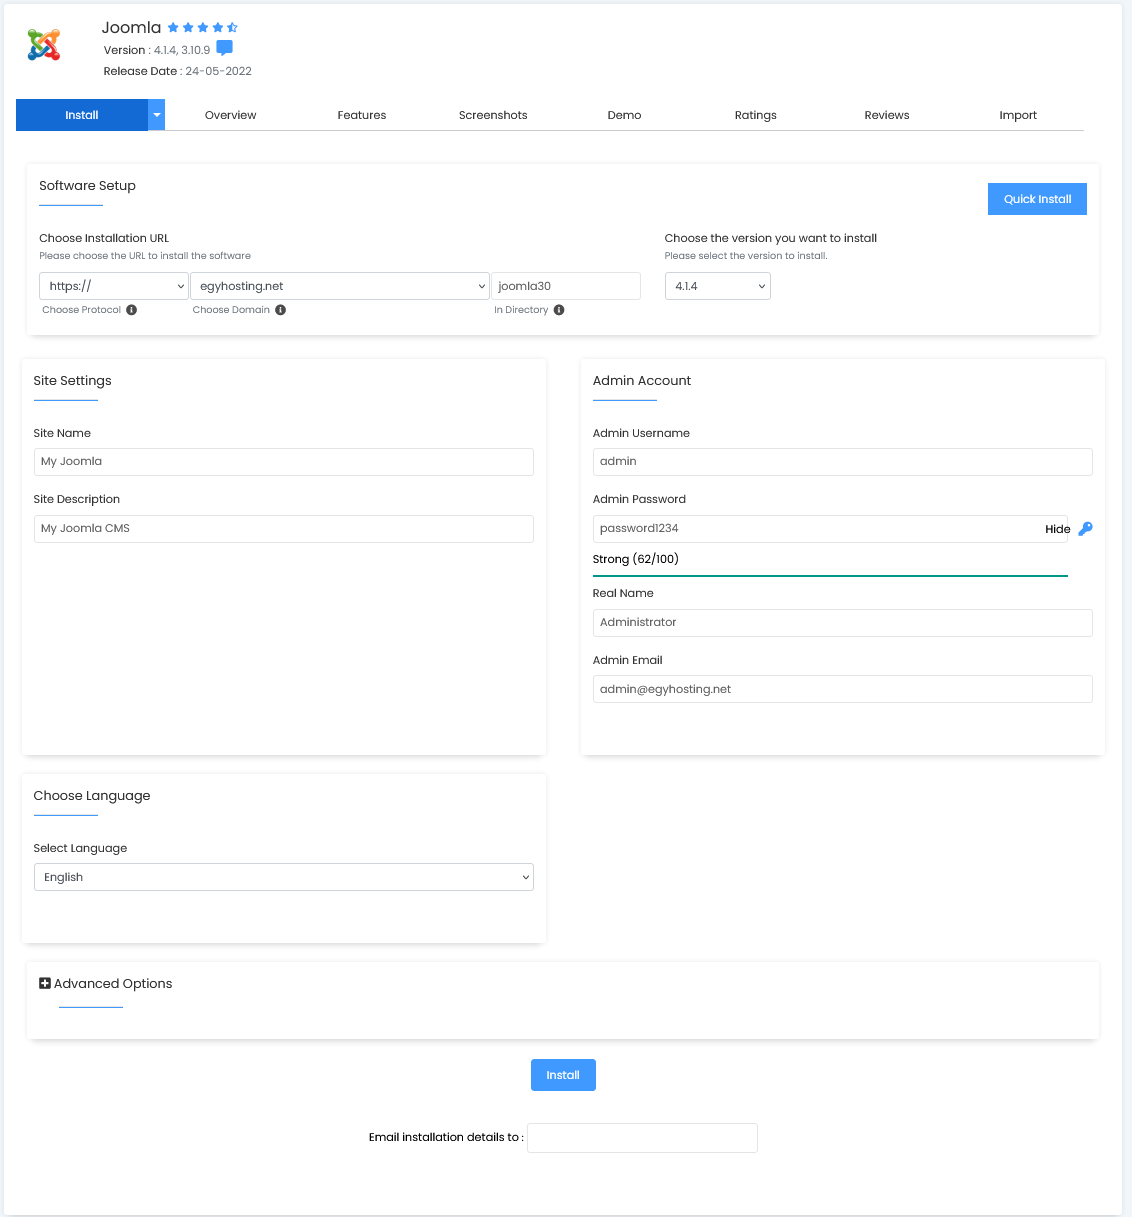Click the Choose Protocol info icon

pyautogui.click(x=132, y=310)
